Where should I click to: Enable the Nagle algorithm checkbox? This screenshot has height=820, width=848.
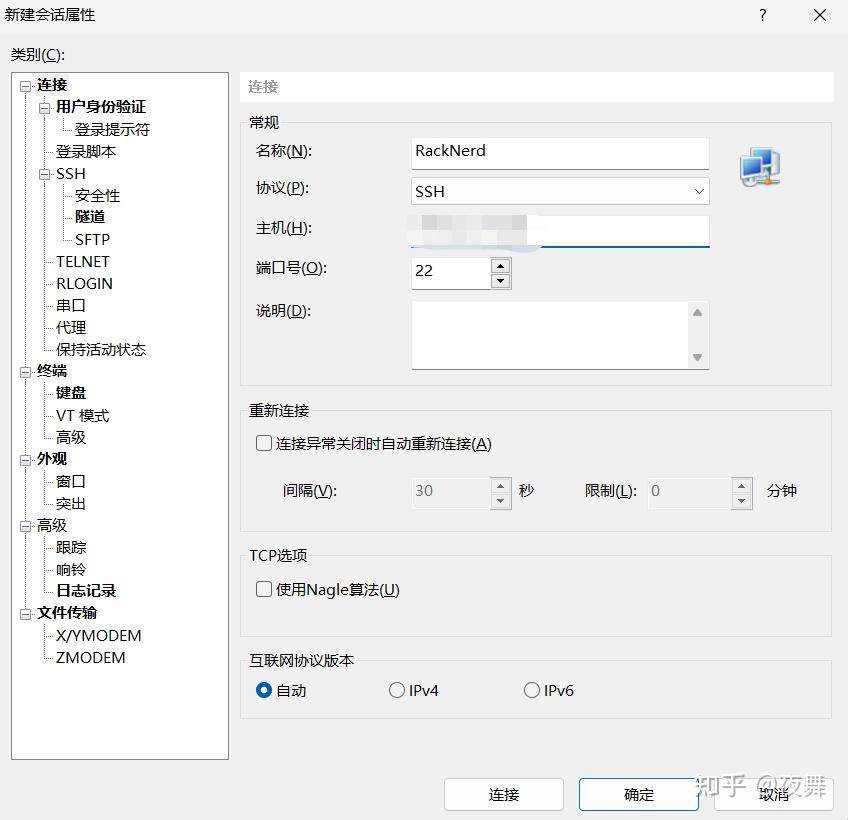(x=263, y=589)
